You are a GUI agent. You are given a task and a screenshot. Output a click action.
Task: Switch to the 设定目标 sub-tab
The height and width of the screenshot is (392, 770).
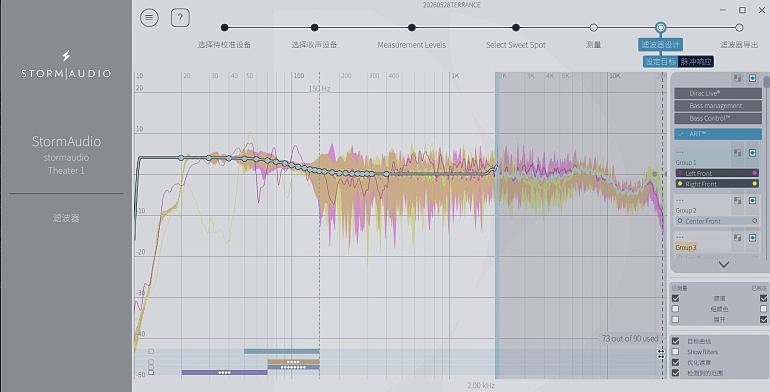(660, 61)
